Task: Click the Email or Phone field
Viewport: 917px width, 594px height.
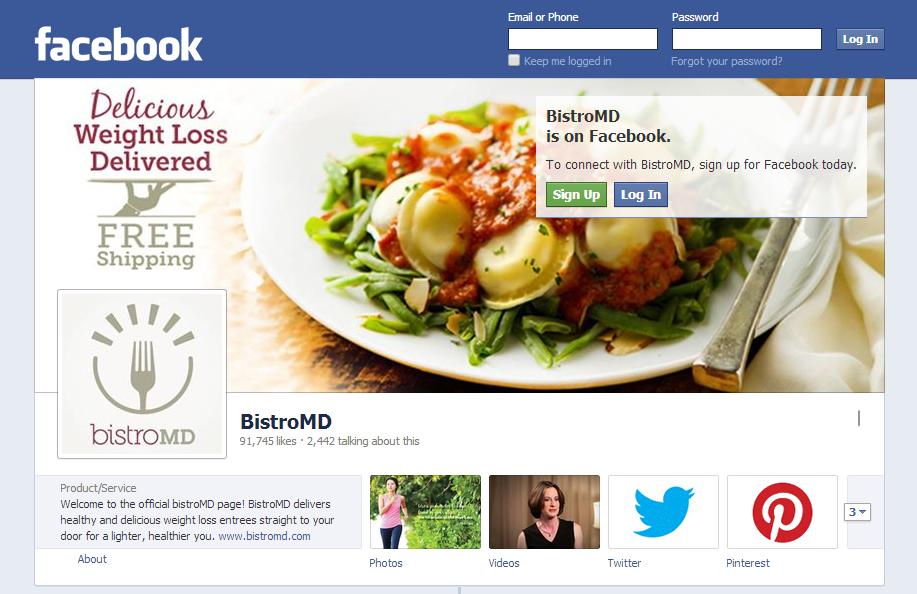Action: click(582, 39)
